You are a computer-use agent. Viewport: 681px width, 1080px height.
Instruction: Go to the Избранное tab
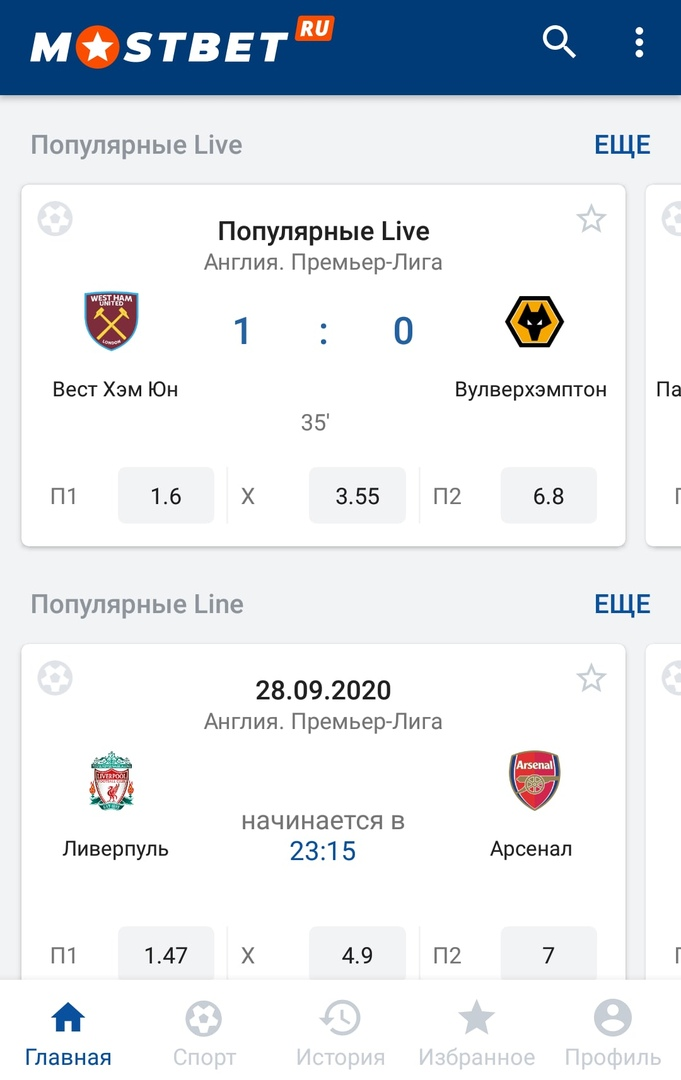point(476,1032)
